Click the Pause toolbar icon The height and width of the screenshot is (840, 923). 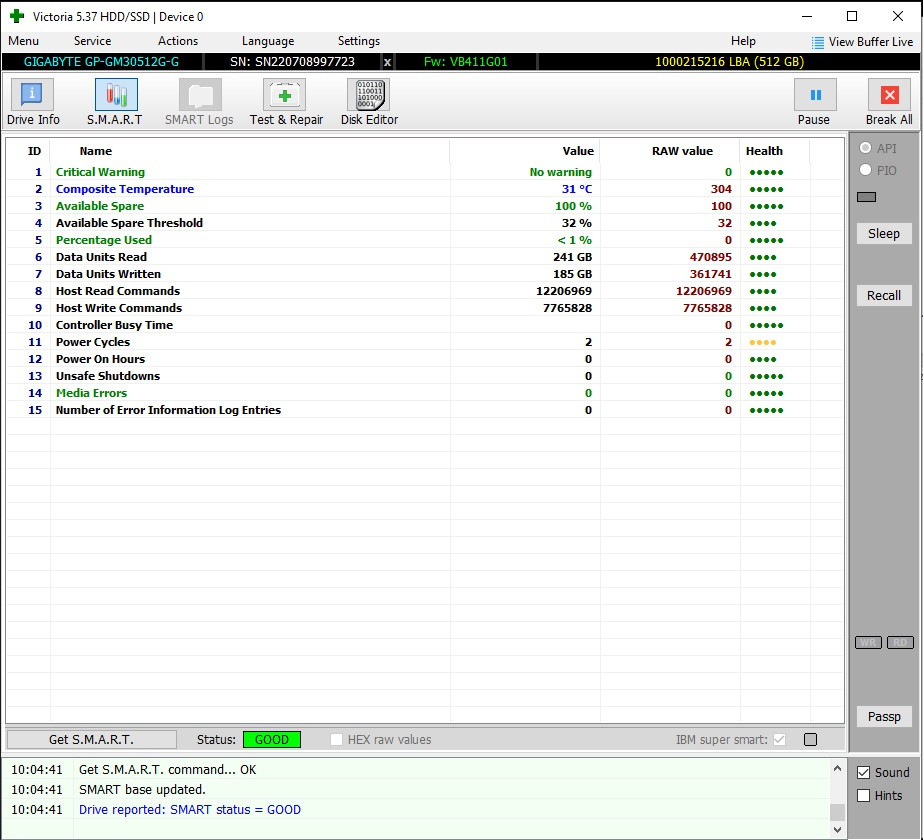[x=814, y=103]
